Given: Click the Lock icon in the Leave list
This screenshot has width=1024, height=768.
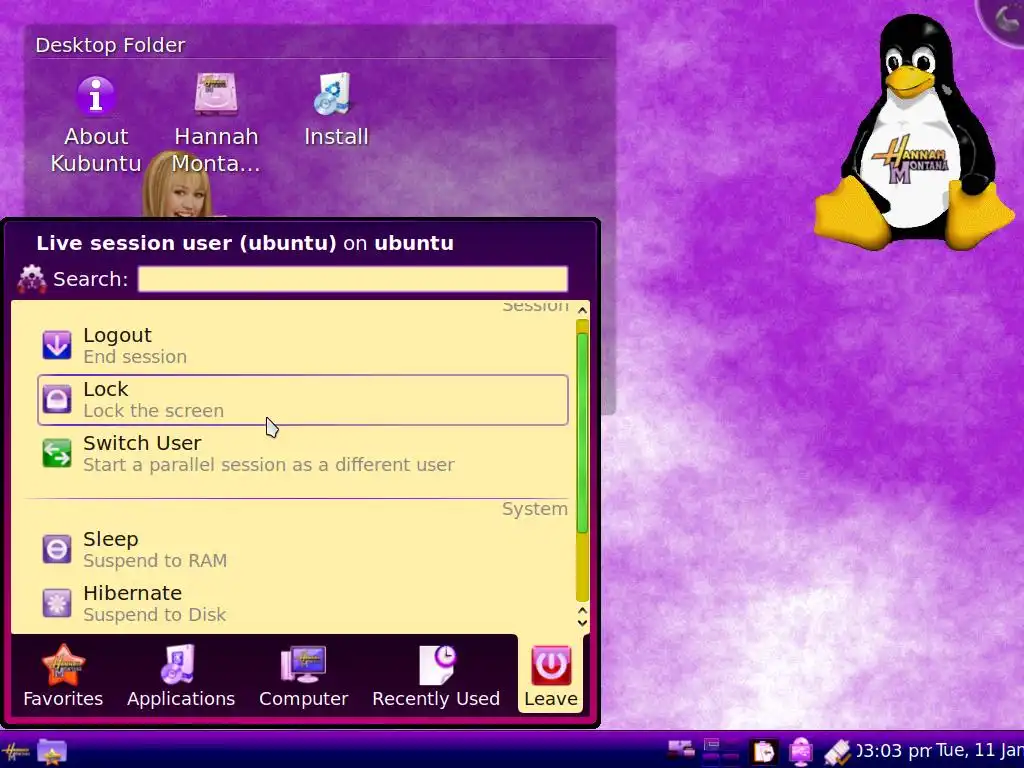Looking at the screenshot, I should 57,399.
